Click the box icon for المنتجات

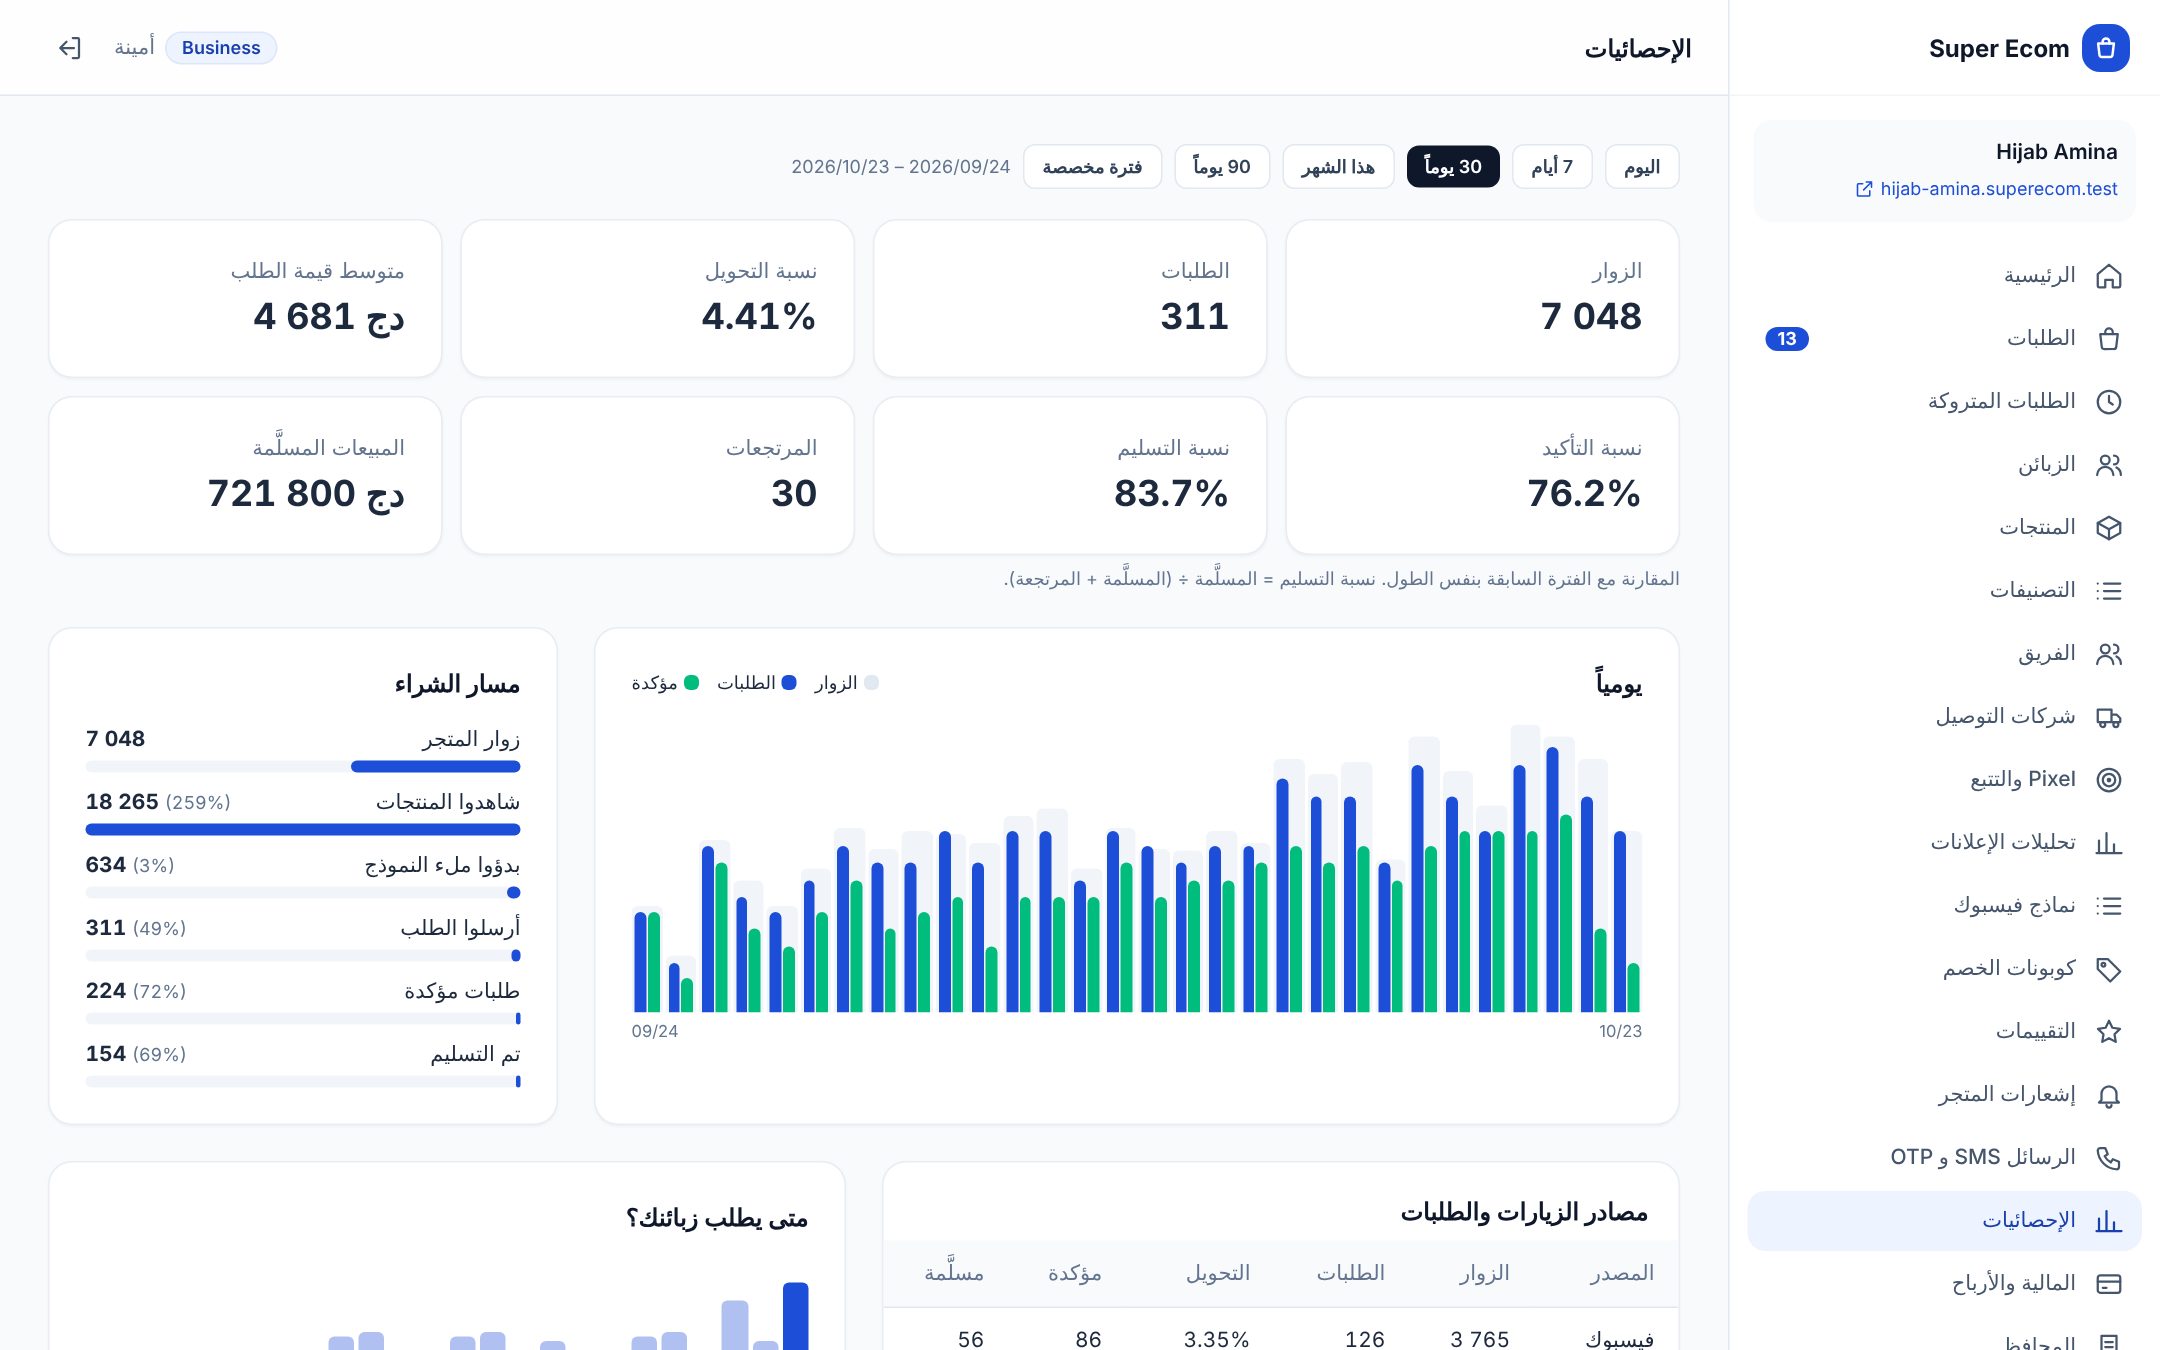tap(2108, 528)
